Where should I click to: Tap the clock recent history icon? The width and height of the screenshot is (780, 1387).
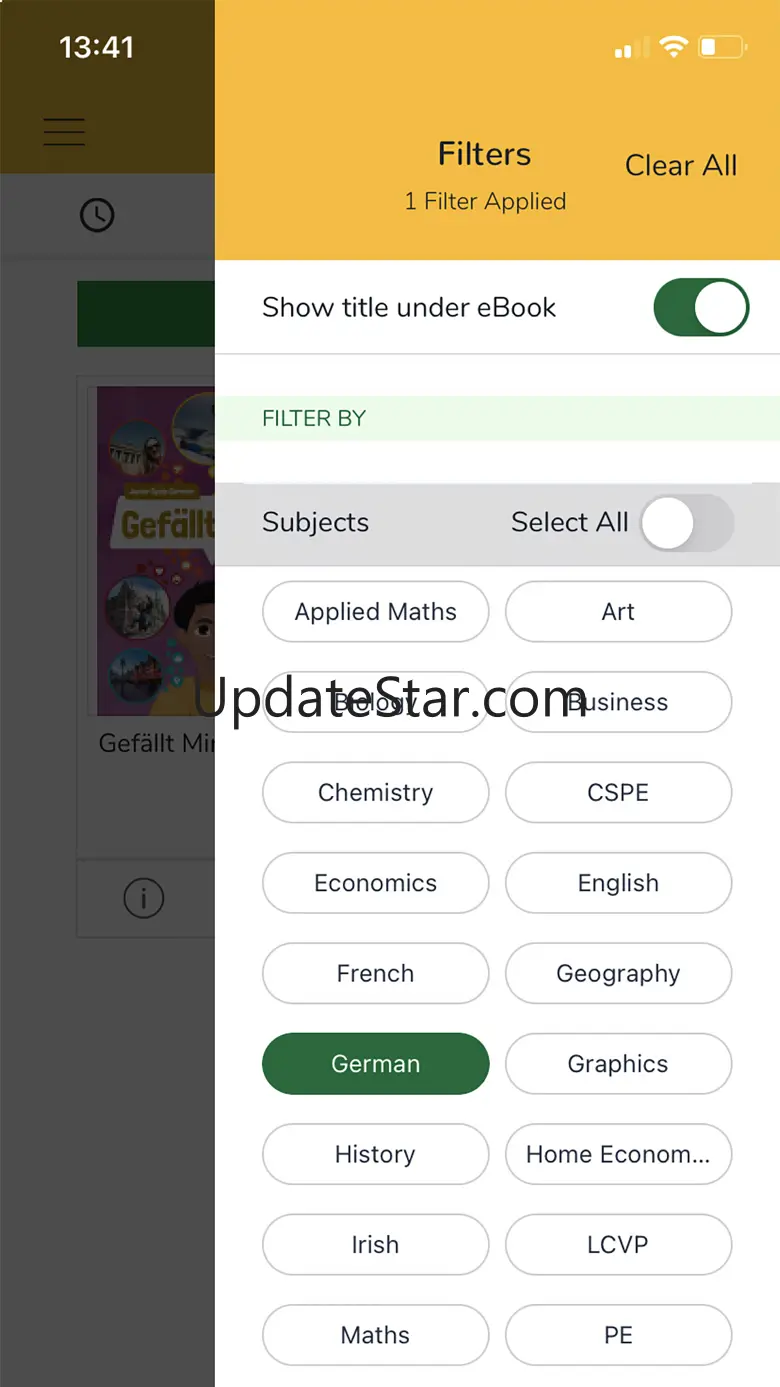pyautogui.click(x=97, y=215)
